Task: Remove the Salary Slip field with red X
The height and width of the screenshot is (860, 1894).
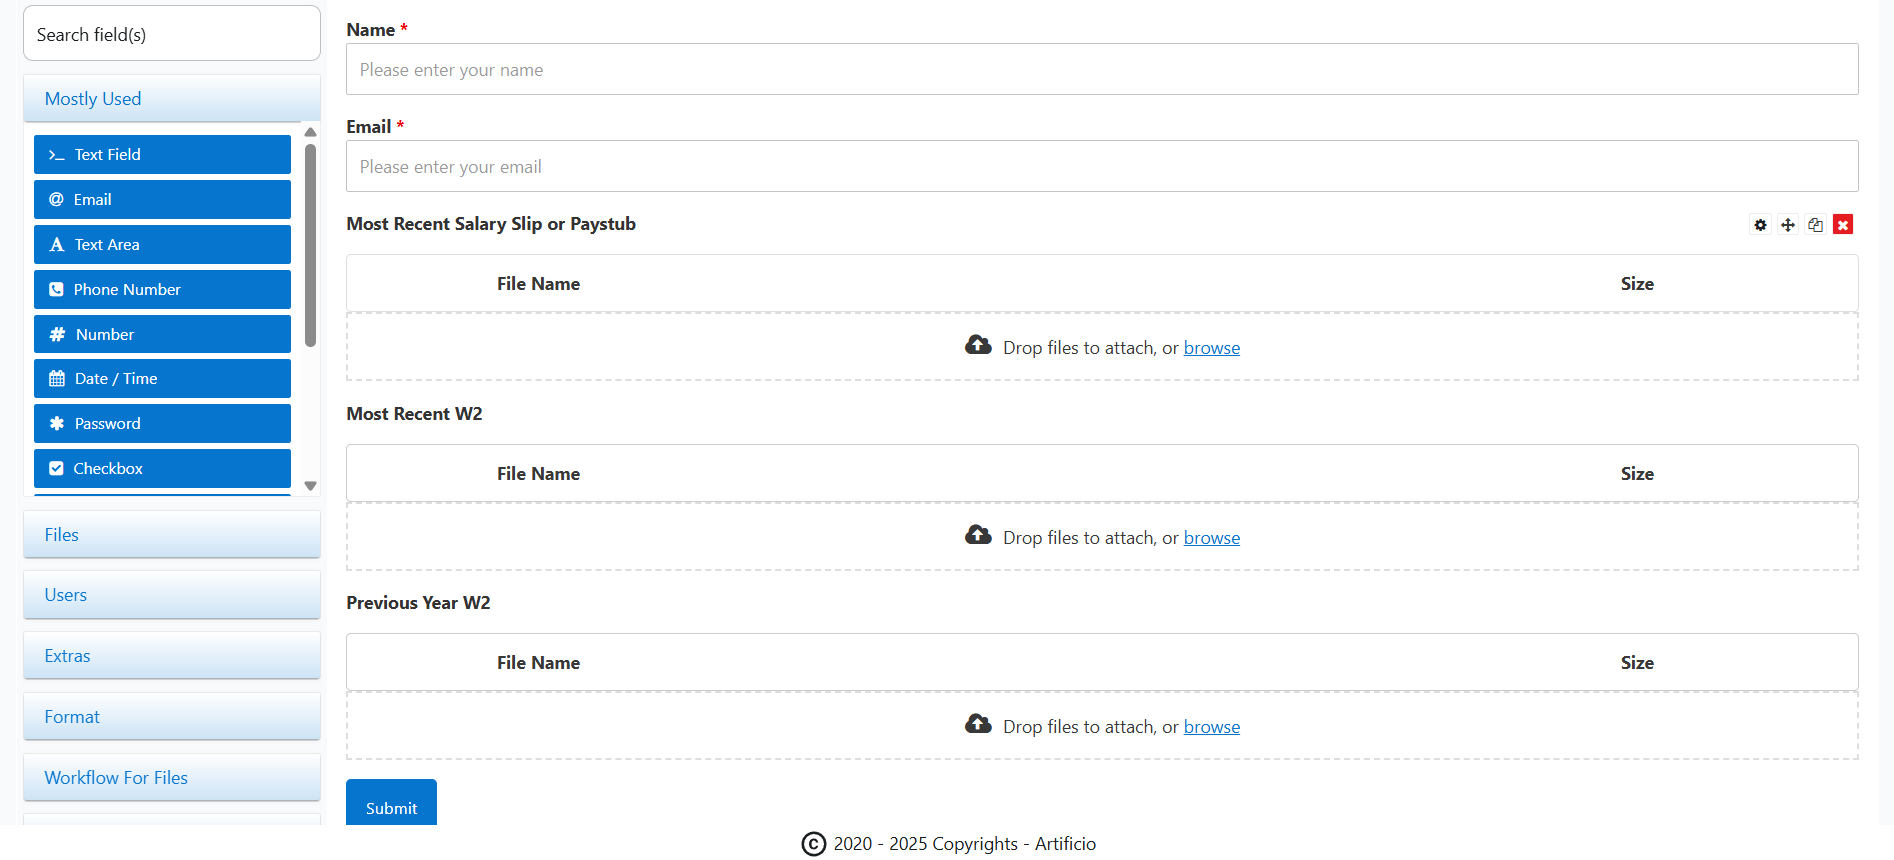Action: [x=1843, y=225]
